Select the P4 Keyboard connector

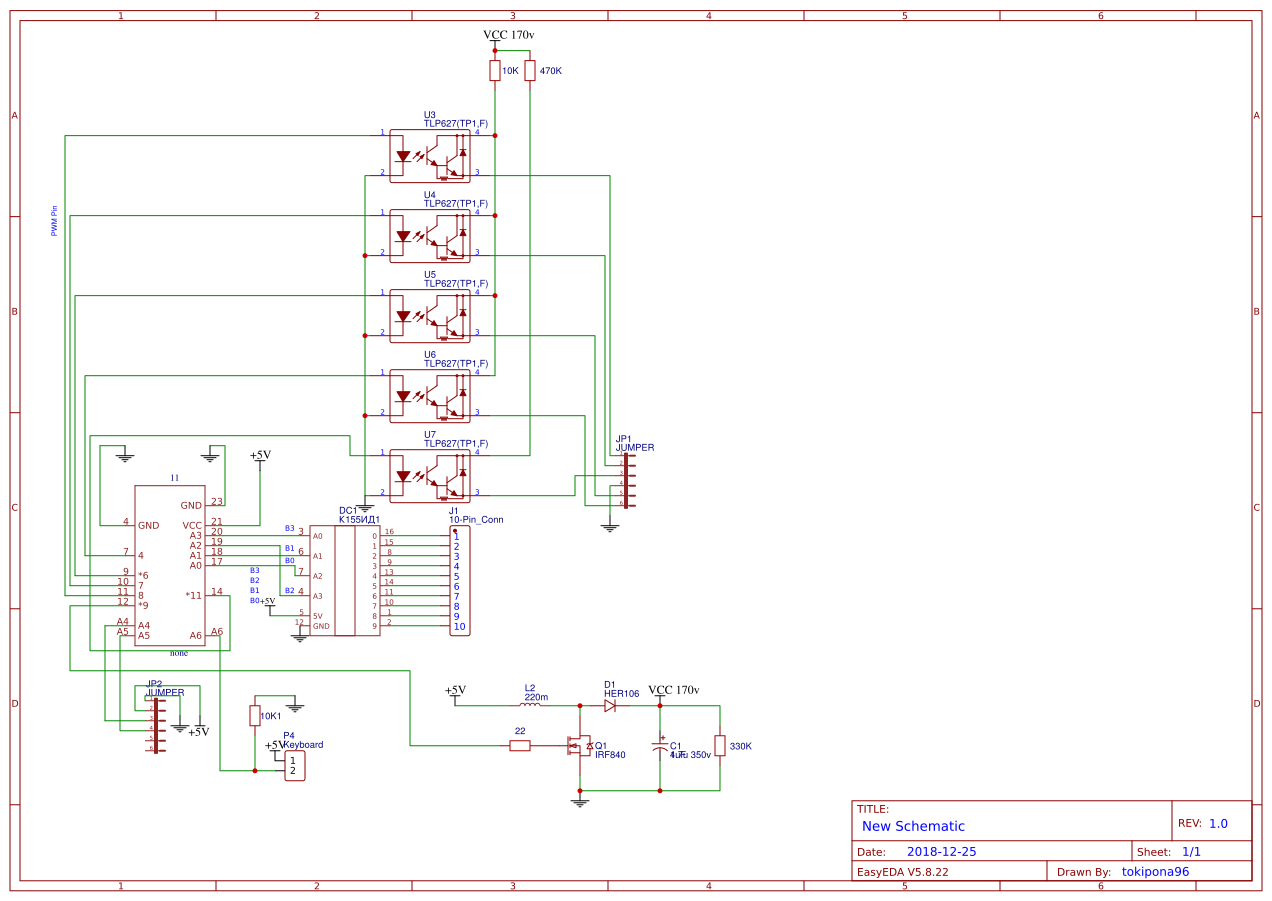tap(294, 766)
